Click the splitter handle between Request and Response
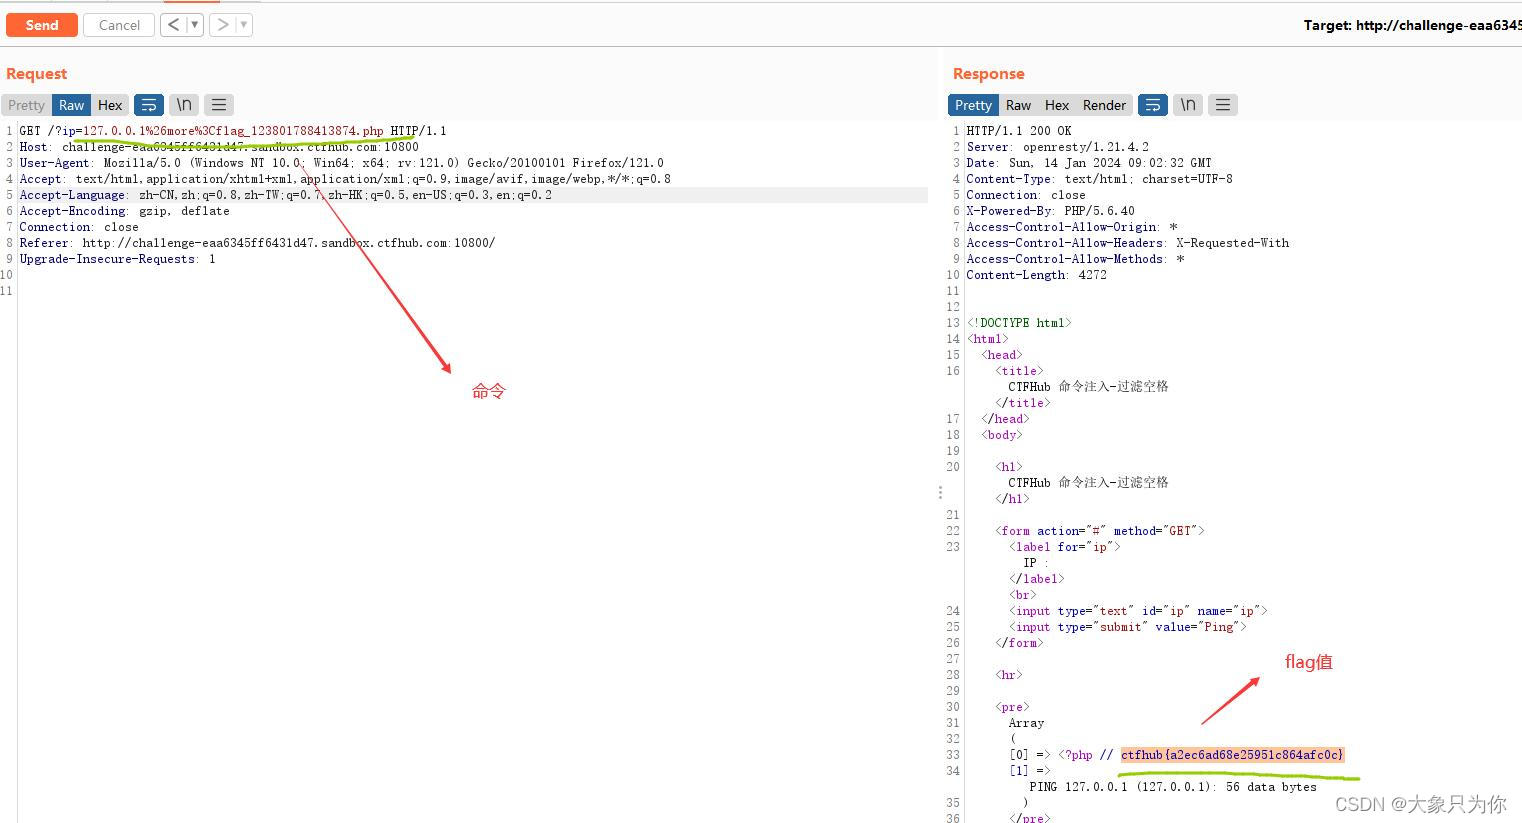Image resolution: width=1522 pixels, height=823 pixels. 940,492
